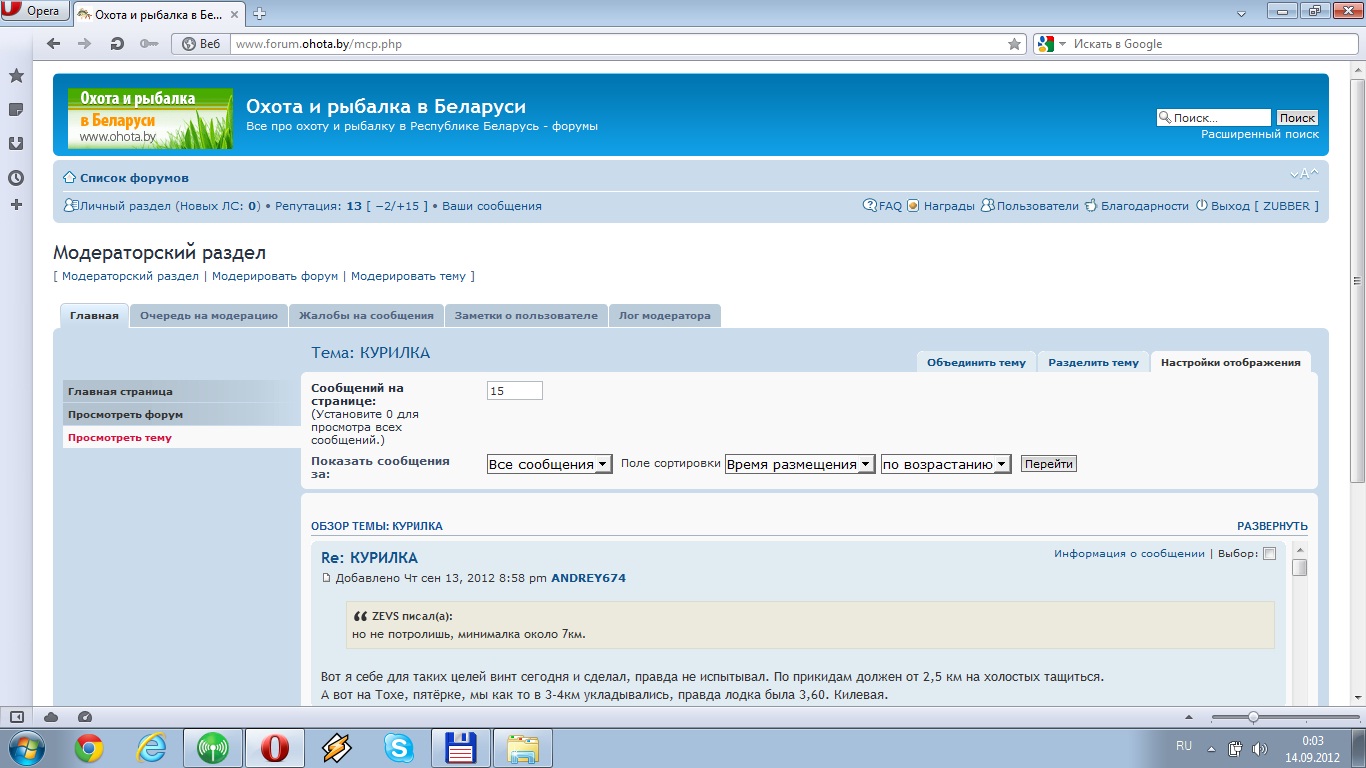Bookmark the page using the address bar star
The width and height of the screenshot is (1366, 768).
point(1014,44)
